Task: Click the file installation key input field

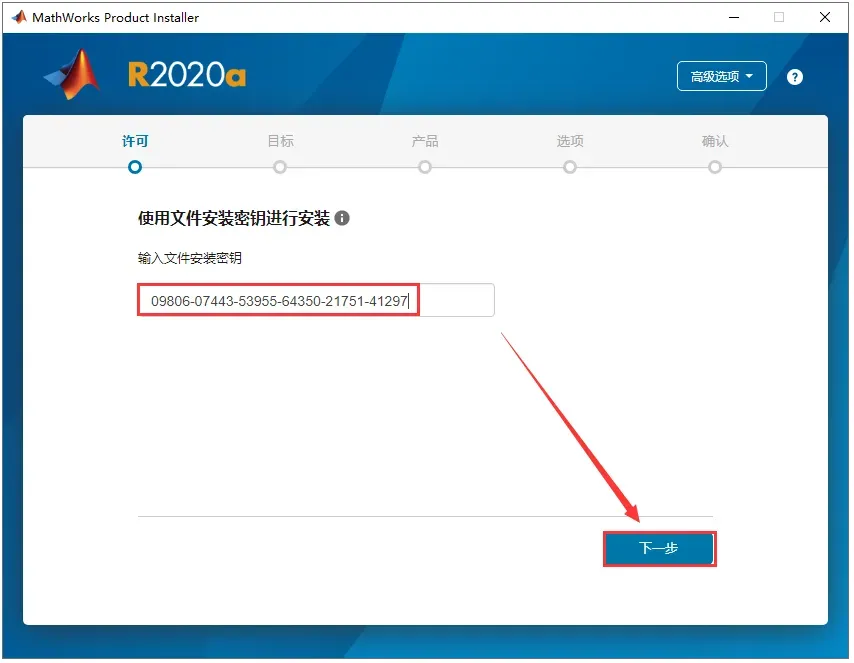Action: coord(316,300)
